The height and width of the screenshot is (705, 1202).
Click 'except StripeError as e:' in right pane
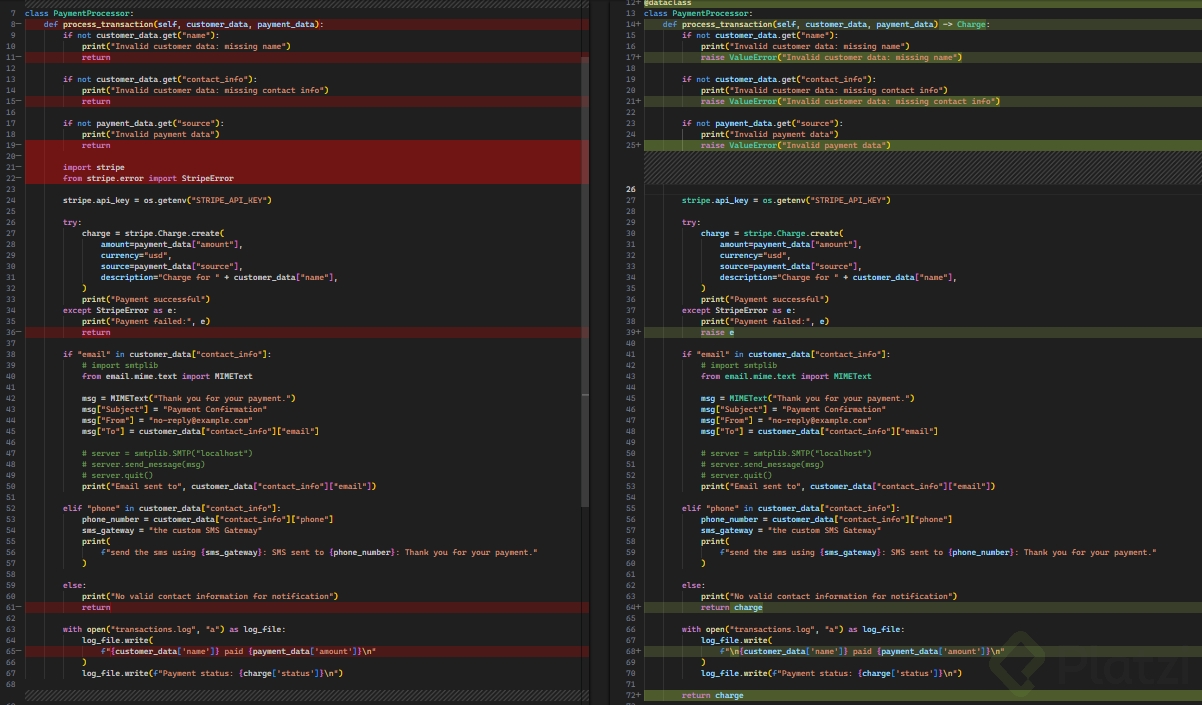[739, 310]
